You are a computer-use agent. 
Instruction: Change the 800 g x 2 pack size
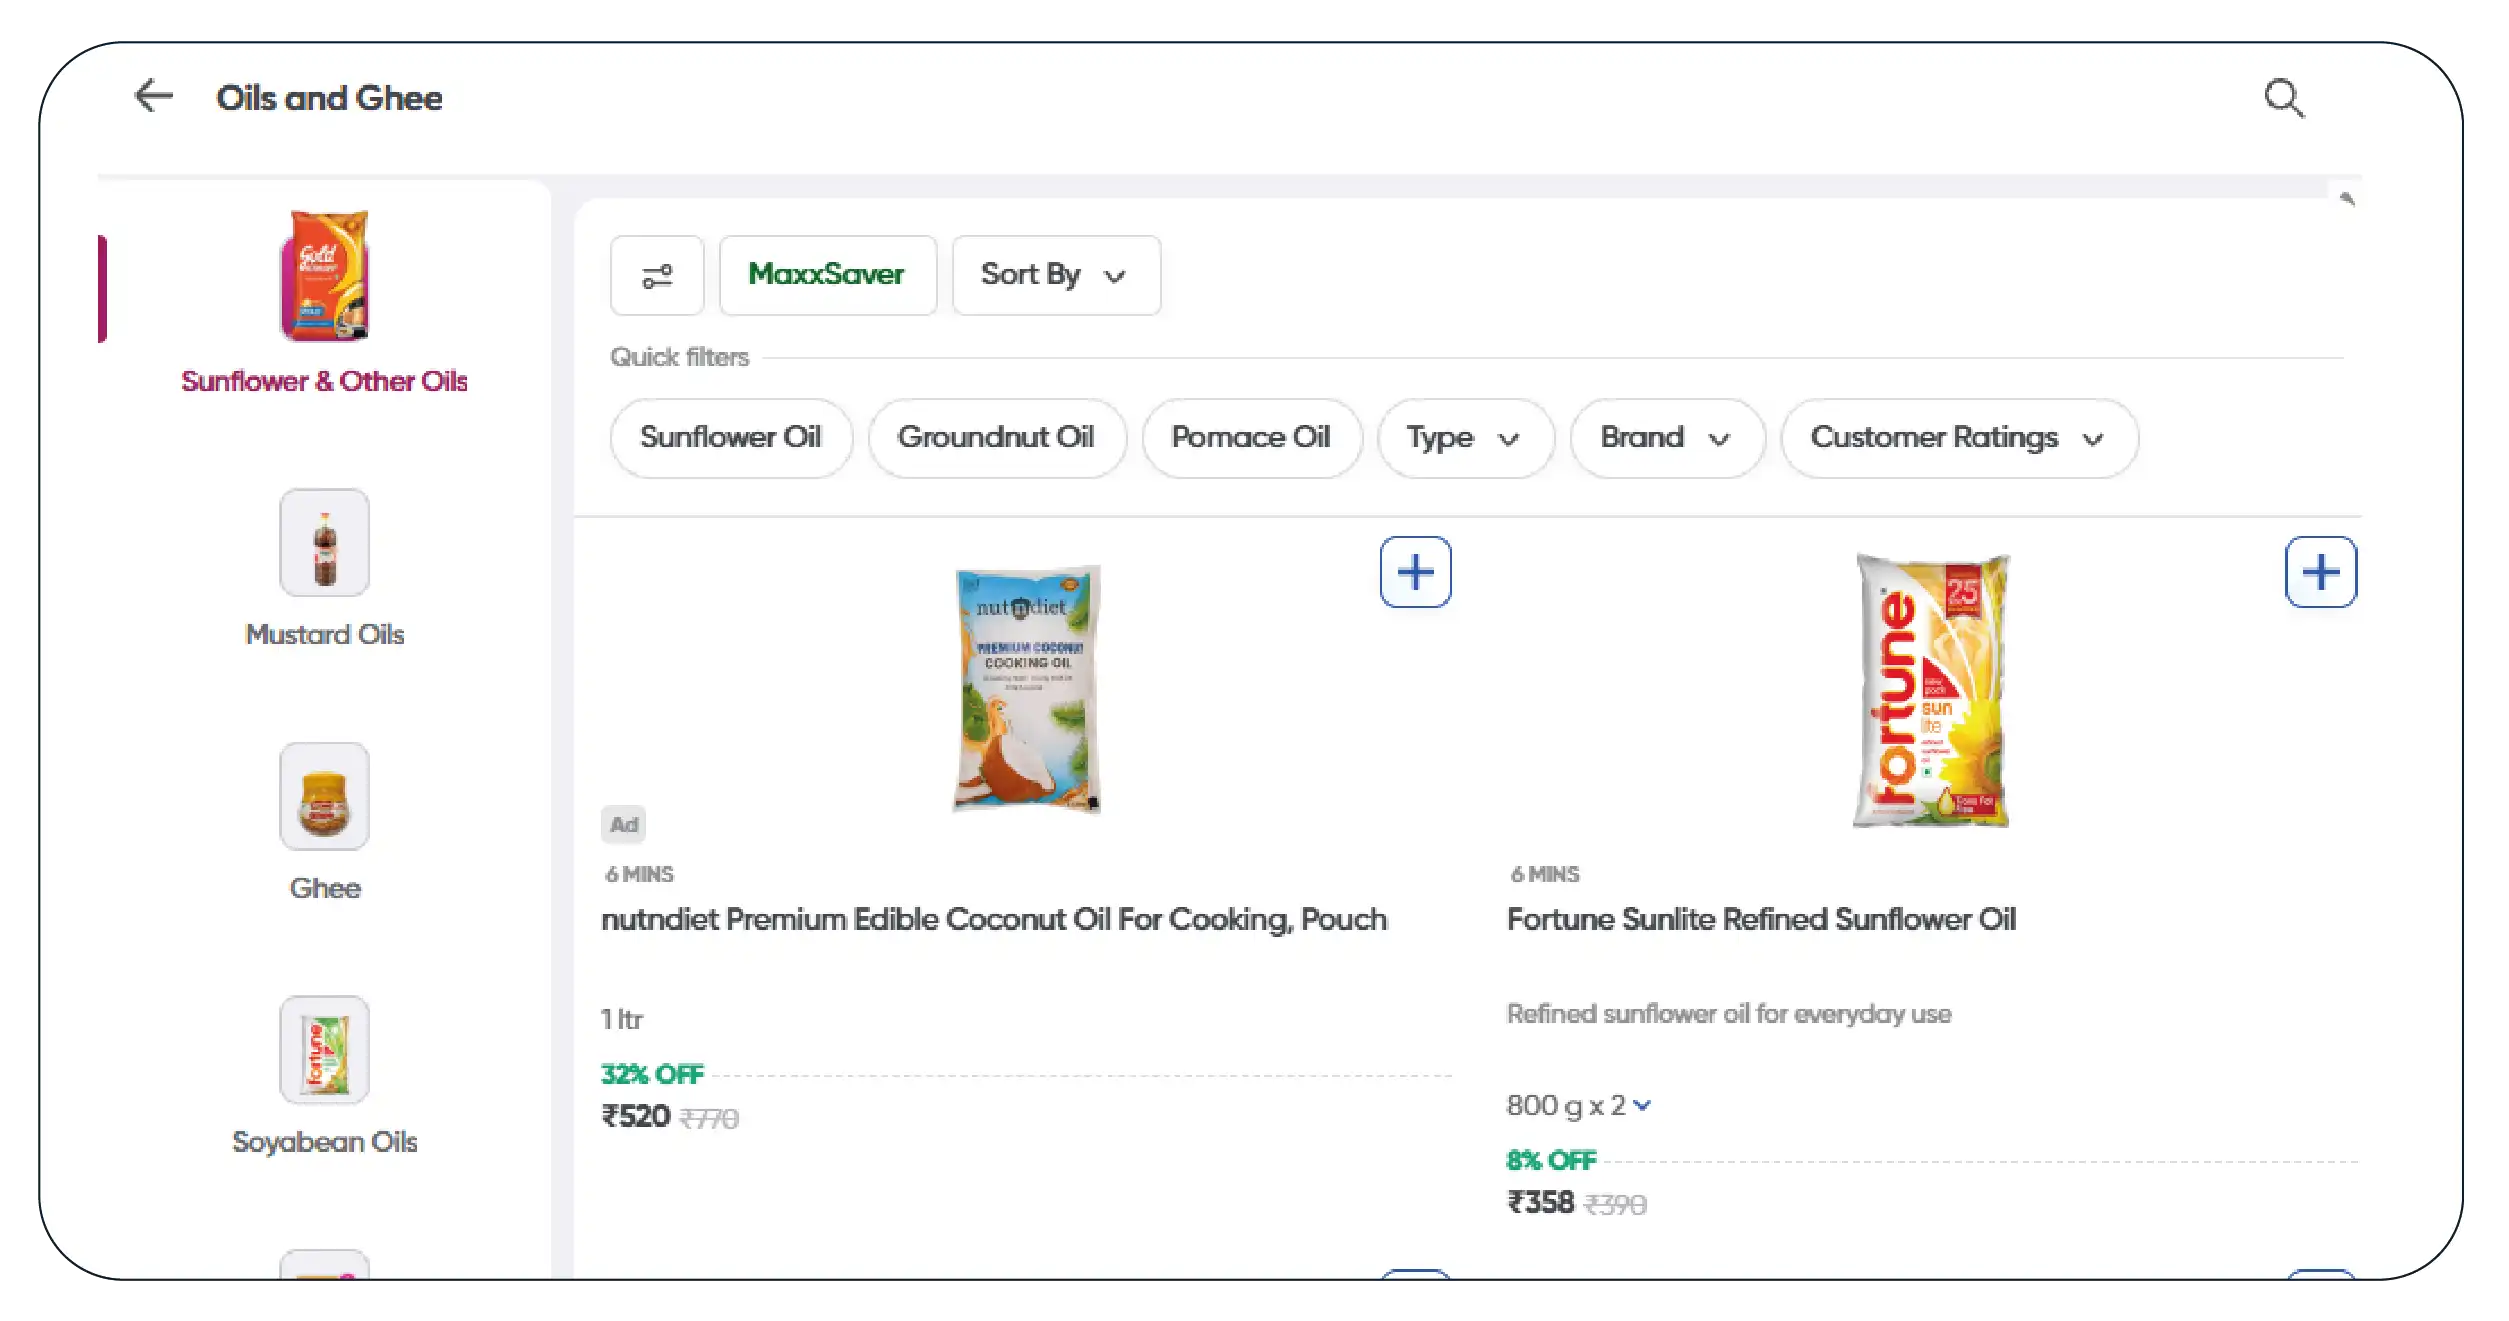1579,1105
